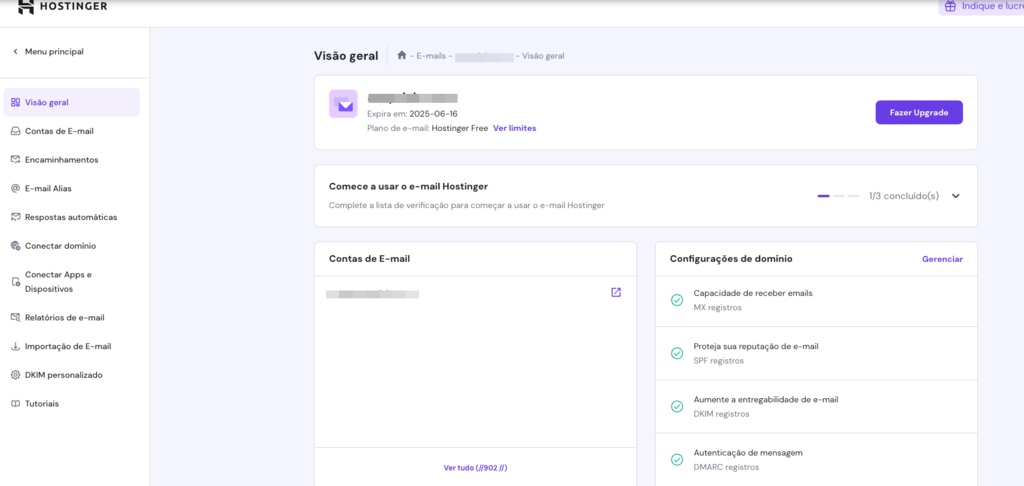Click the inbox icon for Contas de E-mail

point(16,131)
